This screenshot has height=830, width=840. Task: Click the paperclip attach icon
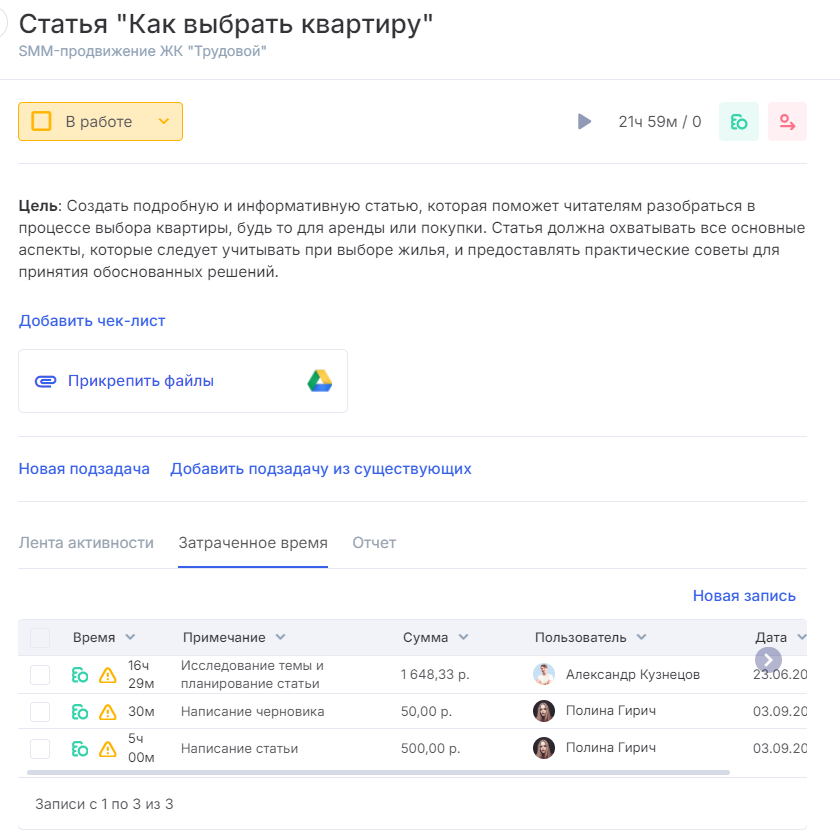click(x=45, y=381)
